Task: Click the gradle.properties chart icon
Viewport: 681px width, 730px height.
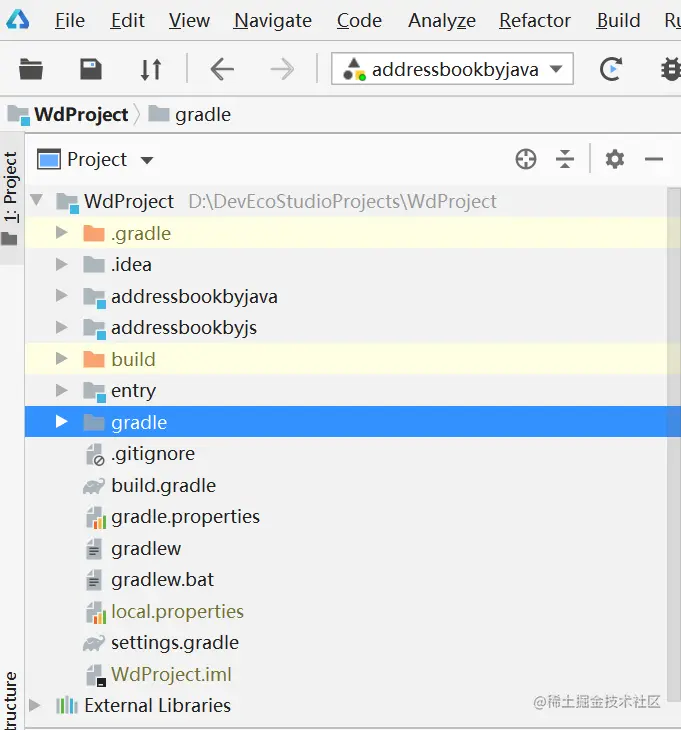Action: (96, 518)
